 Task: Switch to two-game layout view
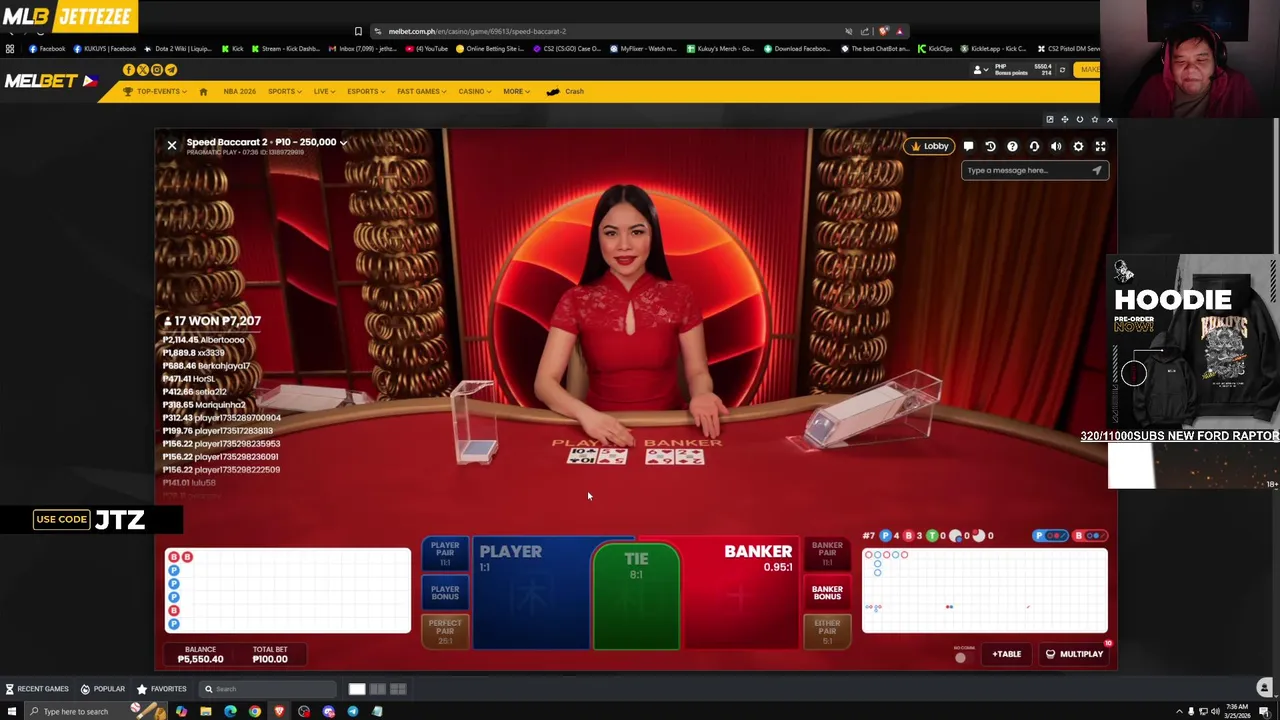[x=378, y=689]
